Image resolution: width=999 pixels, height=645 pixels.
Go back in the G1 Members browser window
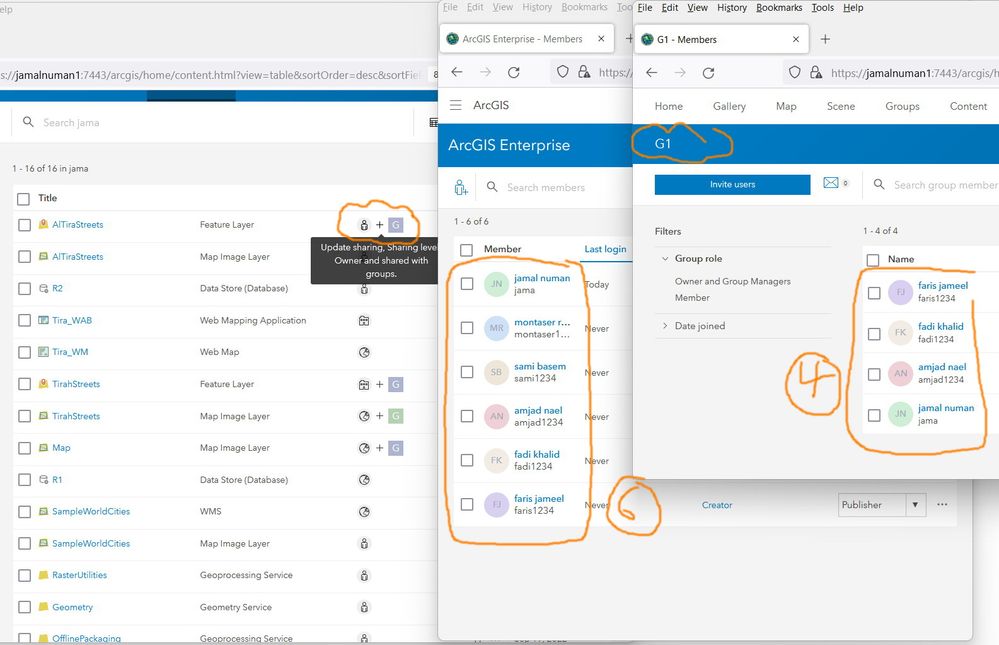(651, 73)
